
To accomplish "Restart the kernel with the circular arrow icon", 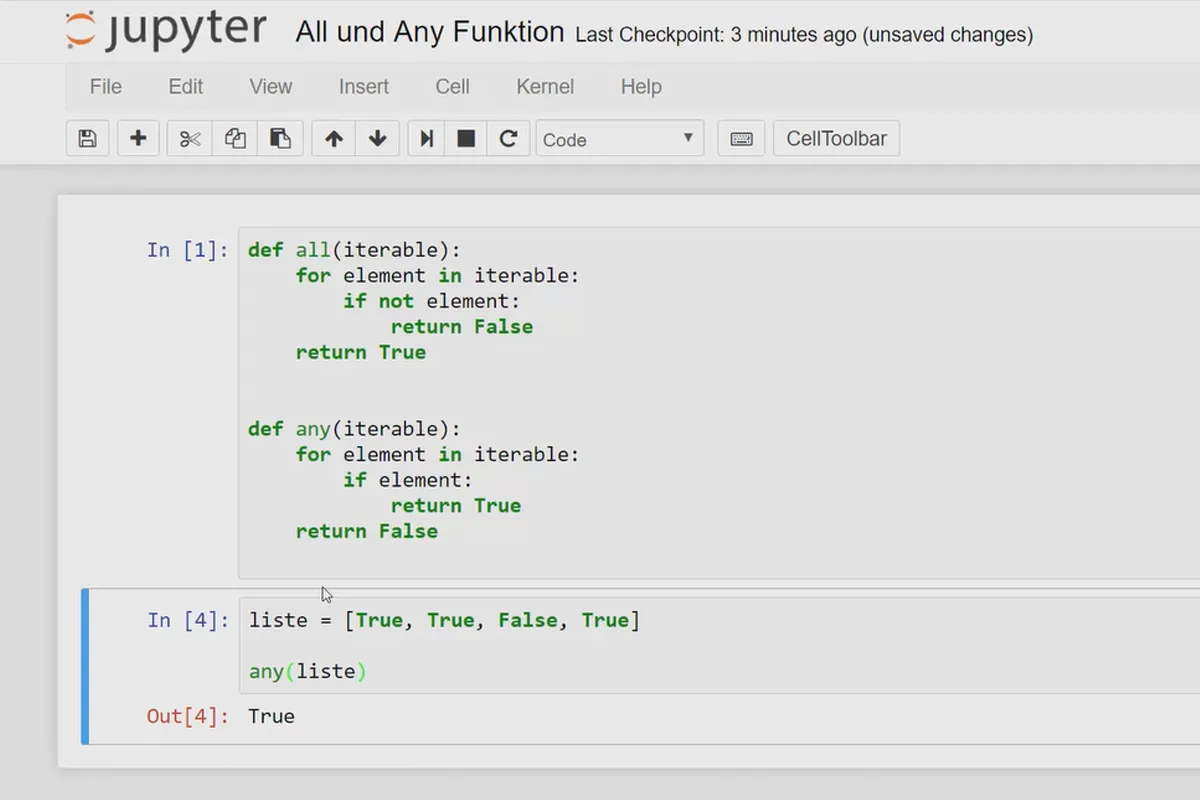I will [508, 139].
